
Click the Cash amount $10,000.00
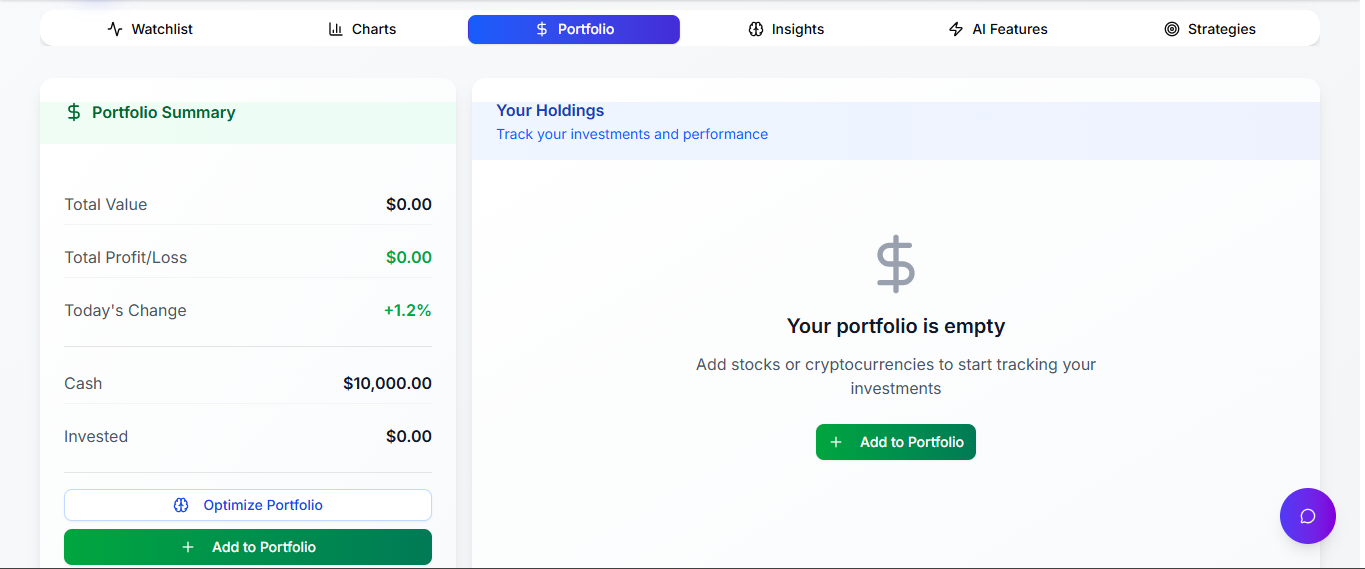tap(387, 383)
